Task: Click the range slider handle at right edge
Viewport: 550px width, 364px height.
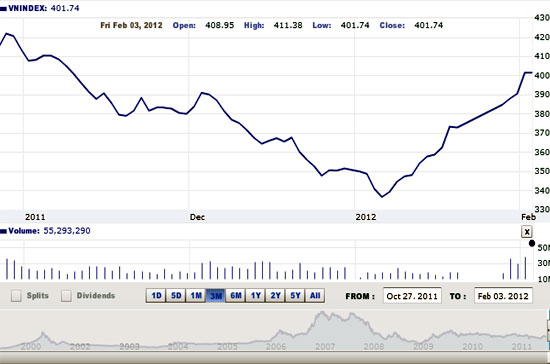Action: [x=548, y=330]
